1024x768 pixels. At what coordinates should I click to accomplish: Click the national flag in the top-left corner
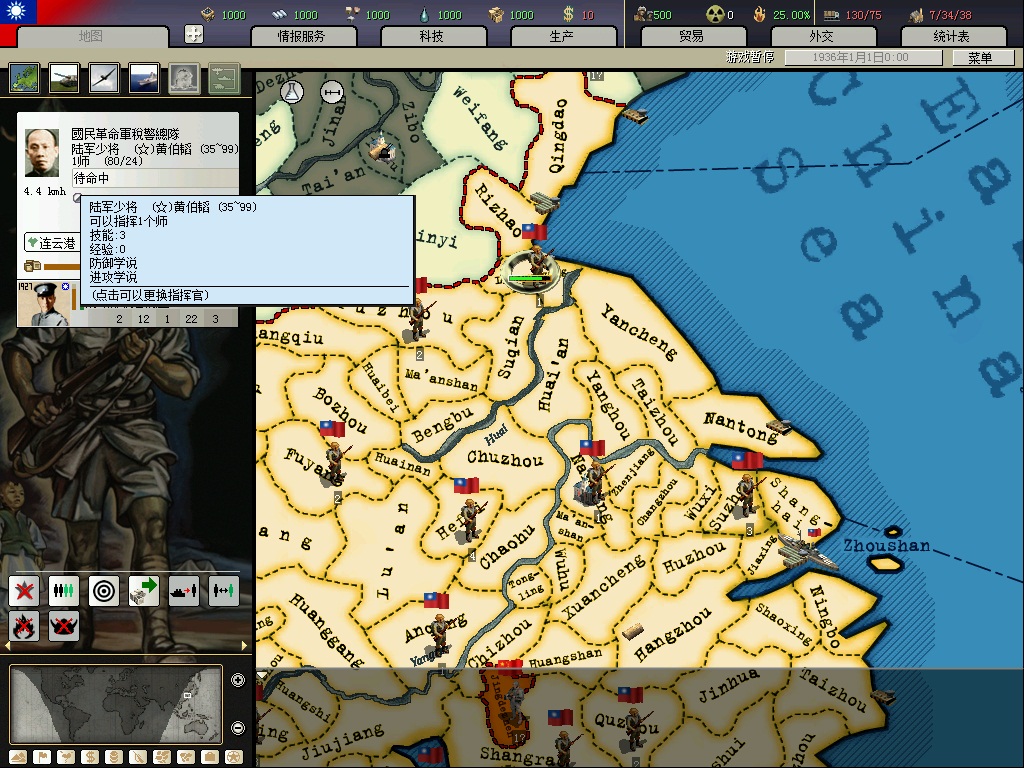coord(18,12)
